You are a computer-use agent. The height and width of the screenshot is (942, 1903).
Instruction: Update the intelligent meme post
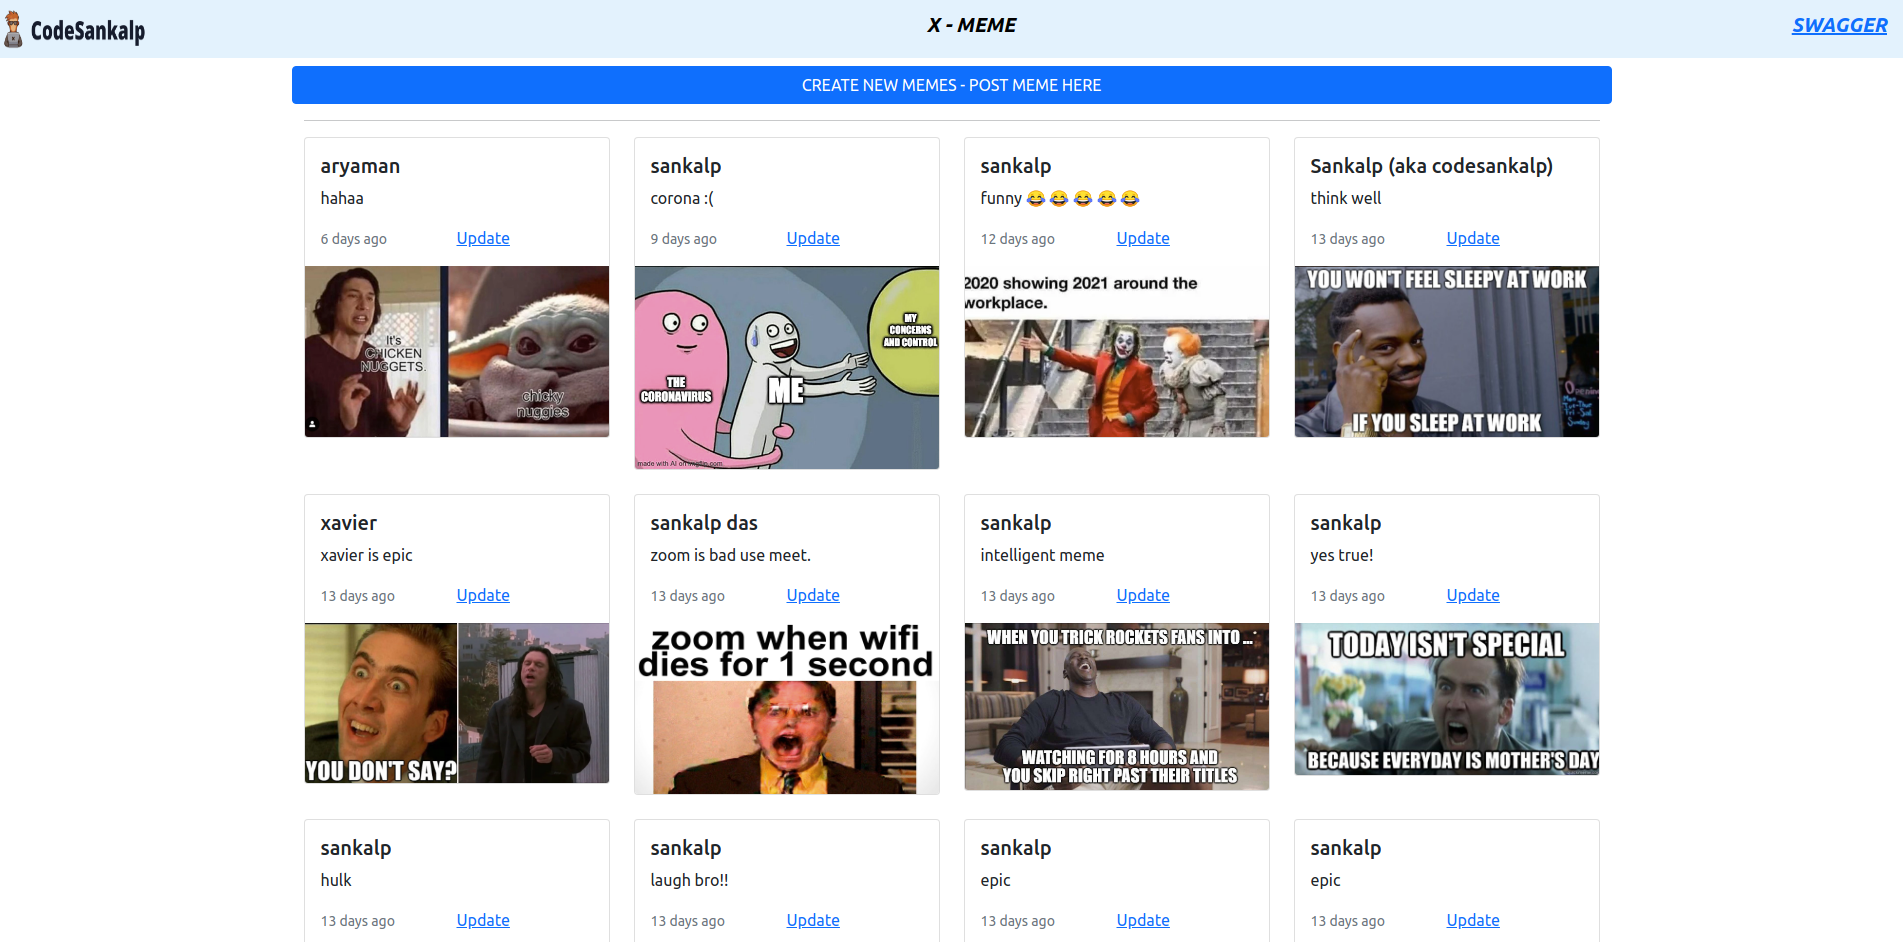coord(1143,595)
